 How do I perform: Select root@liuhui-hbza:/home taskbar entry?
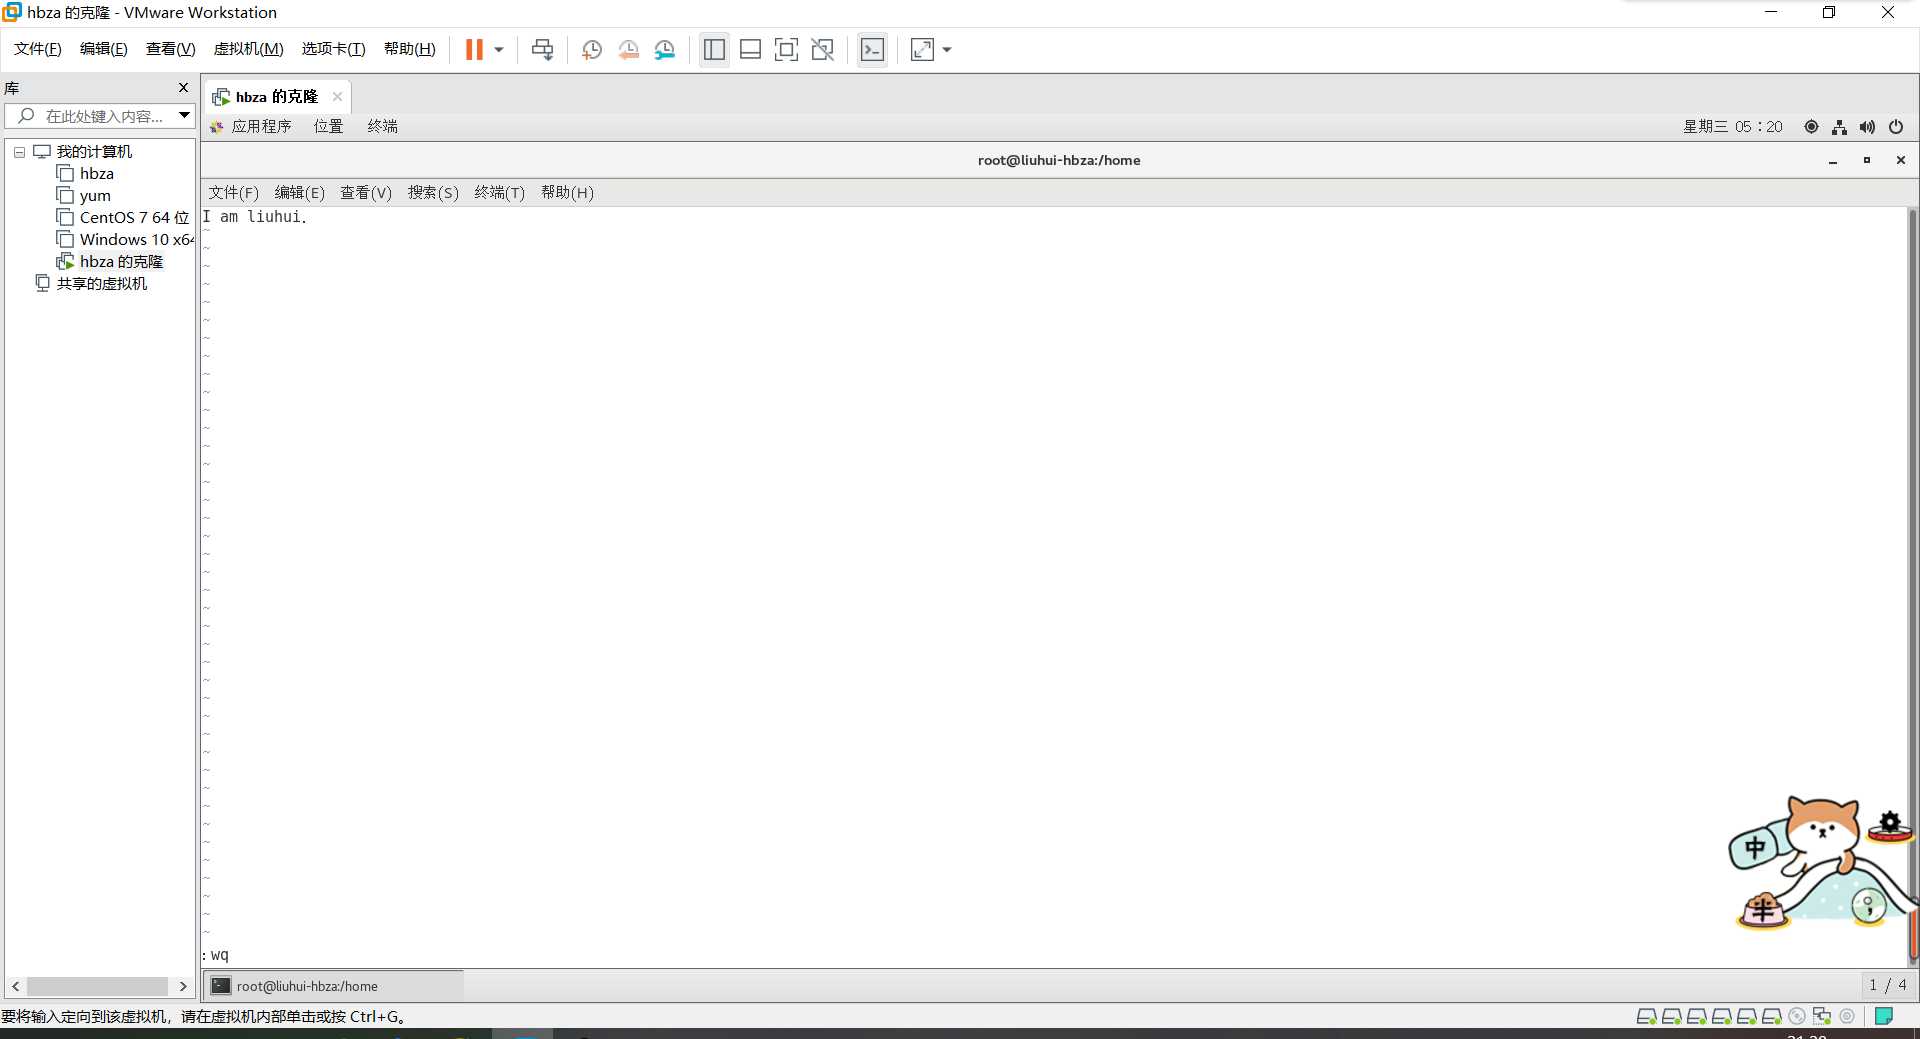click(334, 986)
